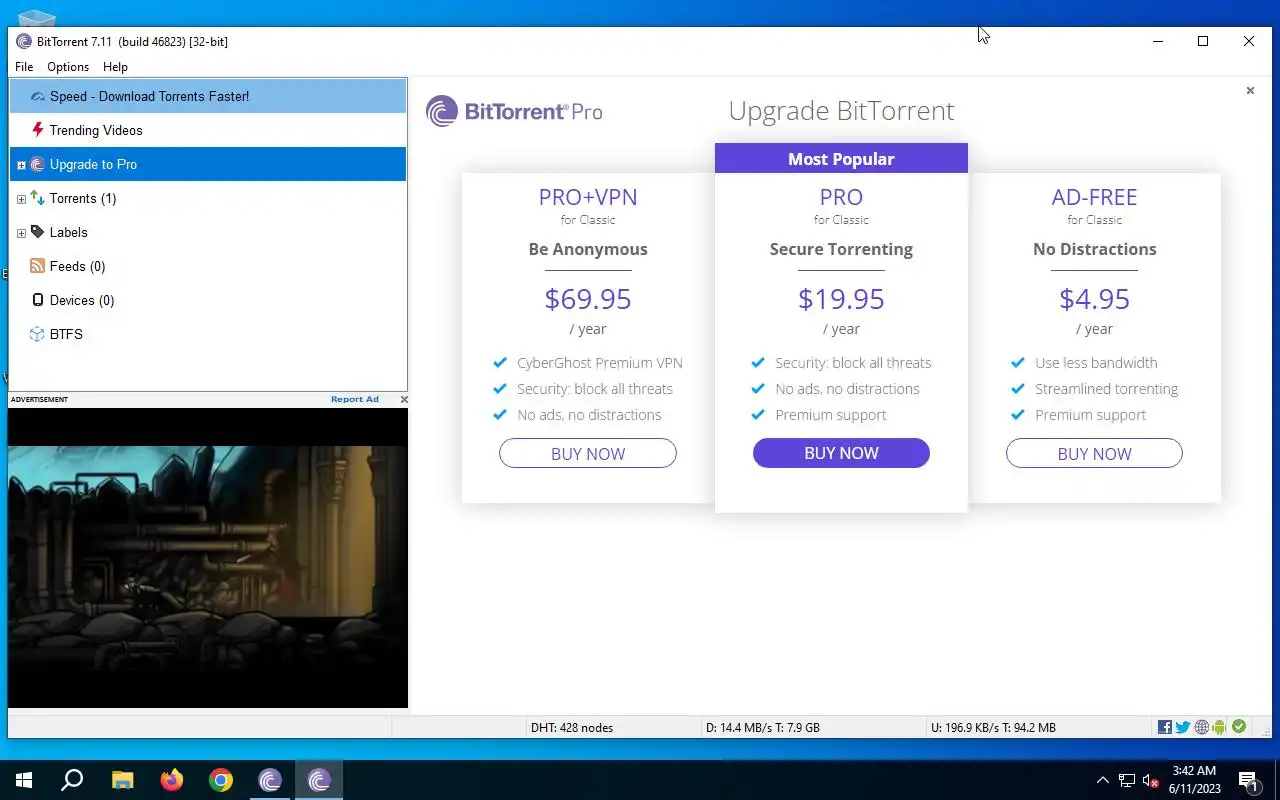Click the Upgrade to Pro swirl icon
The image size is (1280, 800).
click(38, 164)
